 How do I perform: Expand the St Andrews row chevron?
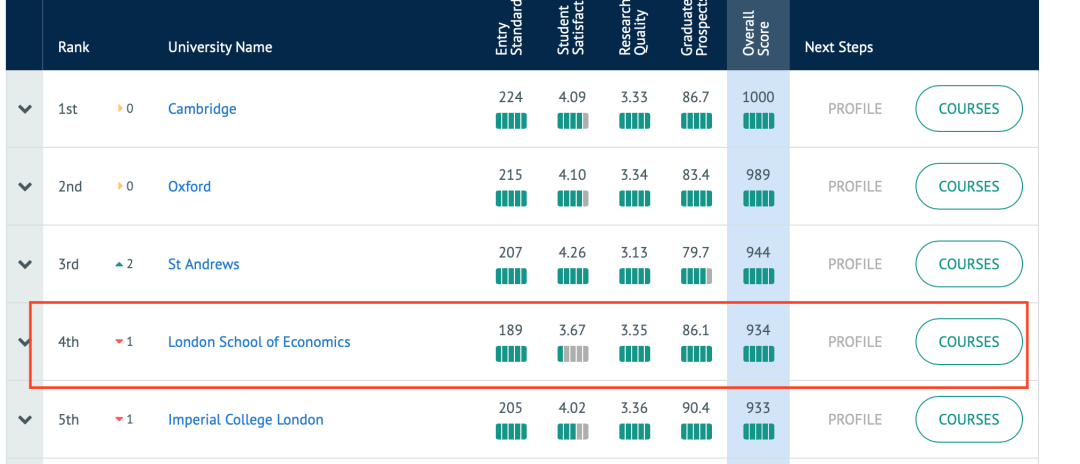click(x=25, y=264)
